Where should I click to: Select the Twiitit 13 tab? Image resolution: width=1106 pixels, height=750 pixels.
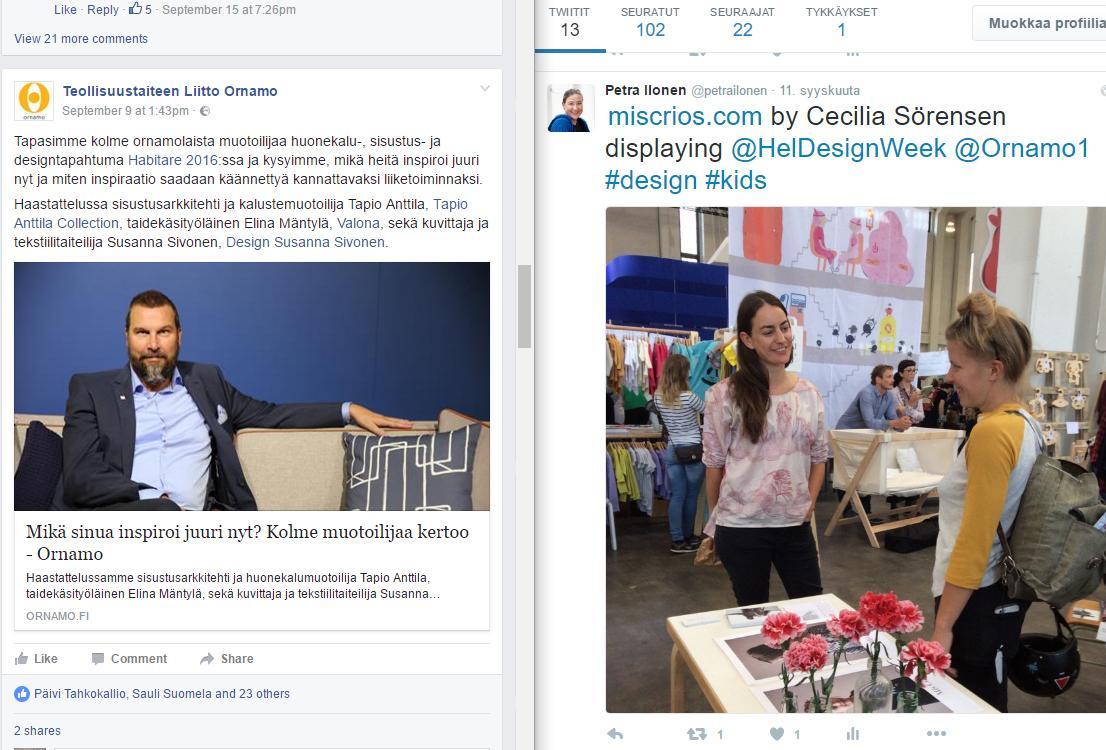tap(569, 23)
